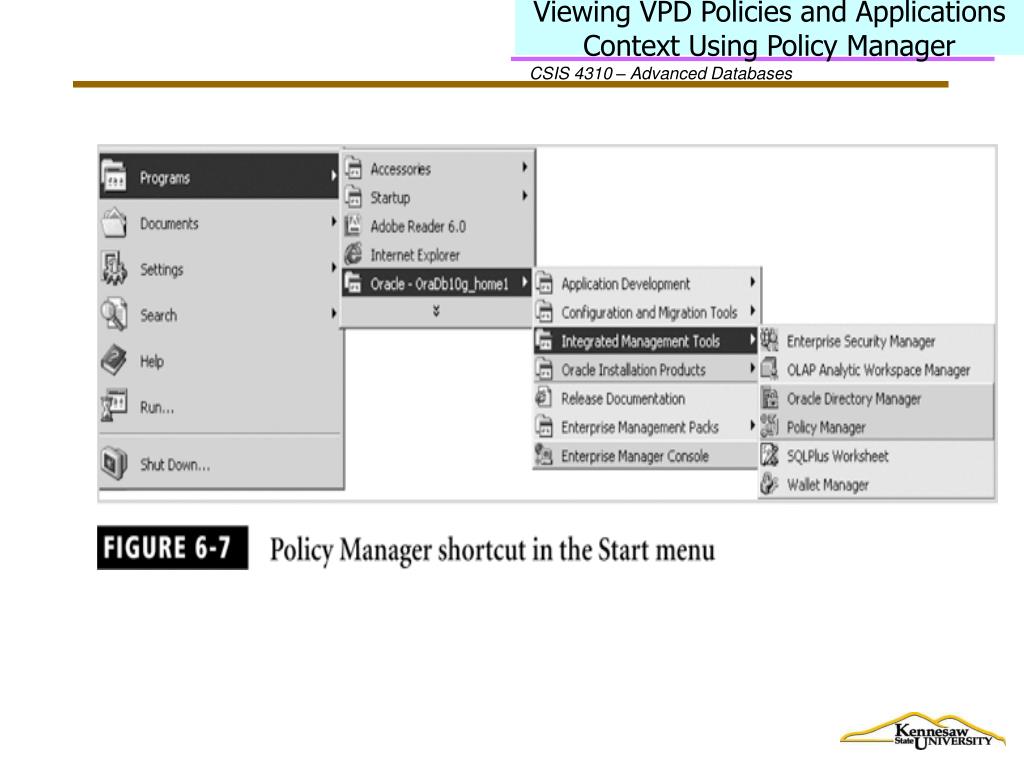Open Release Documentation entry
The height and width of the screenshot is (768, 1024).
(646, 398)
